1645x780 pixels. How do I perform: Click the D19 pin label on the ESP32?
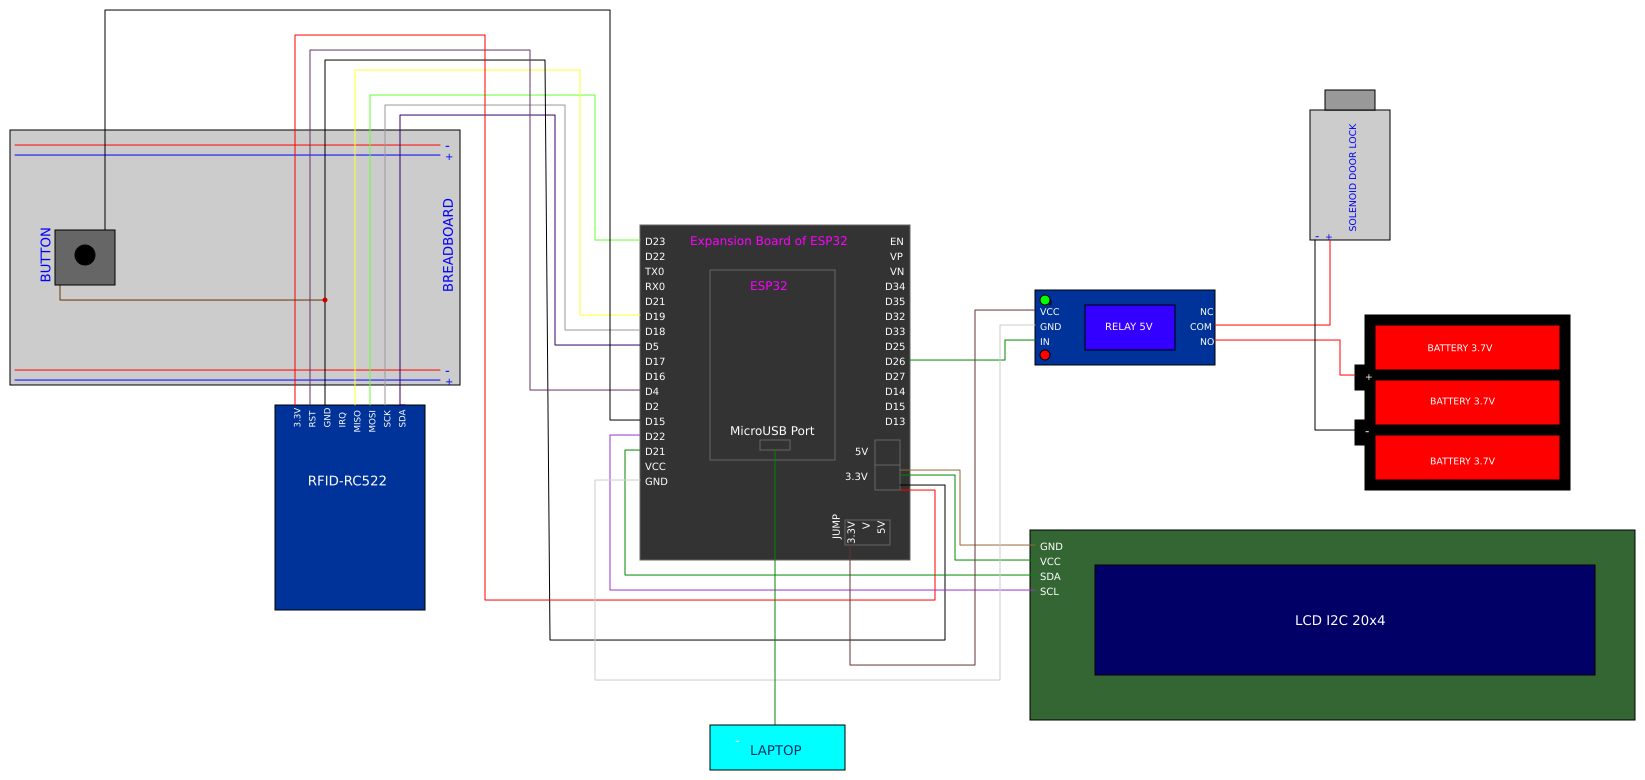coord(655,317)
